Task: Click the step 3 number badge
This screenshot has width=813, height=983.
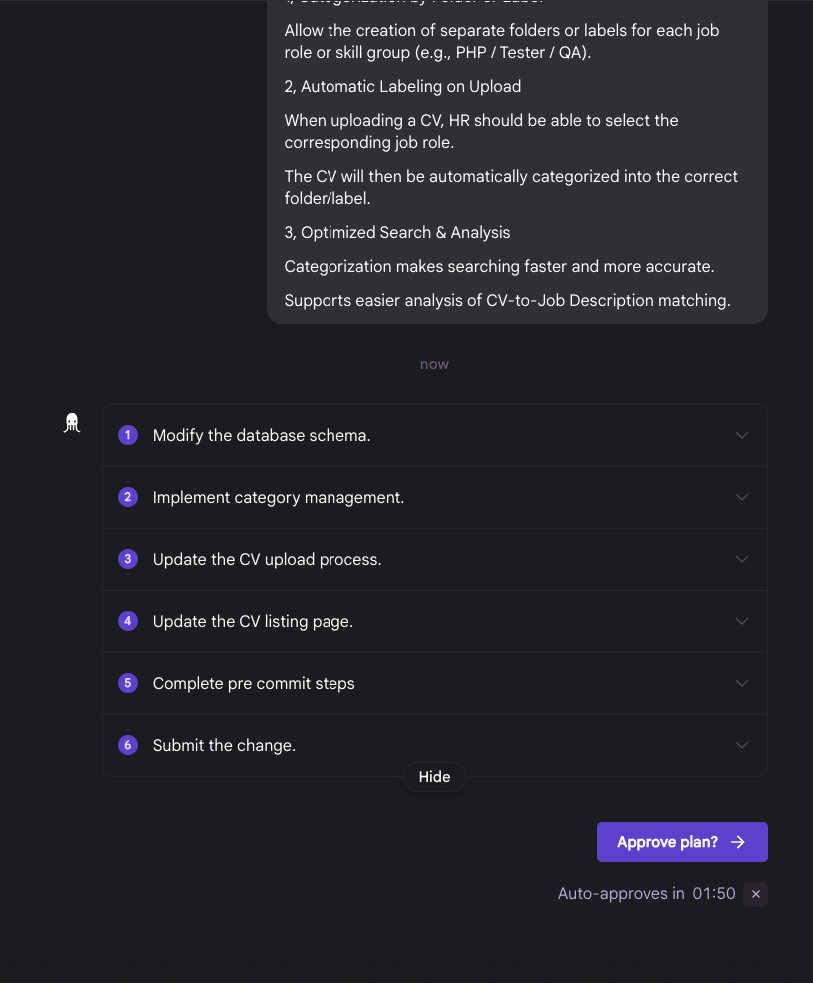Action: [x=128, y=559]
